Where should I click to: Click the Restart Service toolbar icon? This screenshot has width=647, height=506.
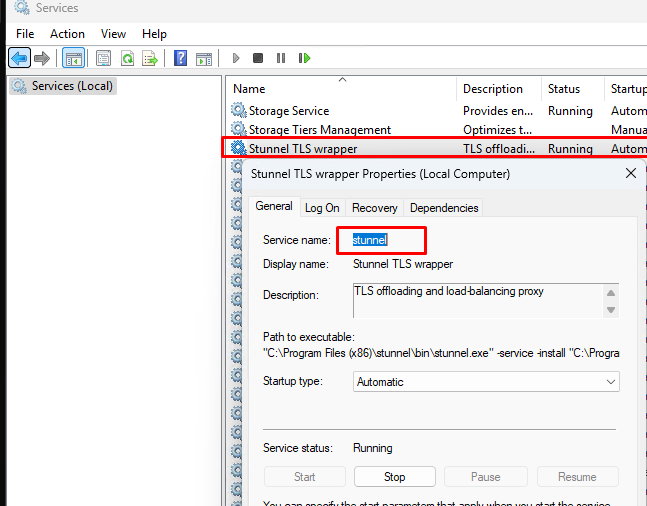point(304,59)
